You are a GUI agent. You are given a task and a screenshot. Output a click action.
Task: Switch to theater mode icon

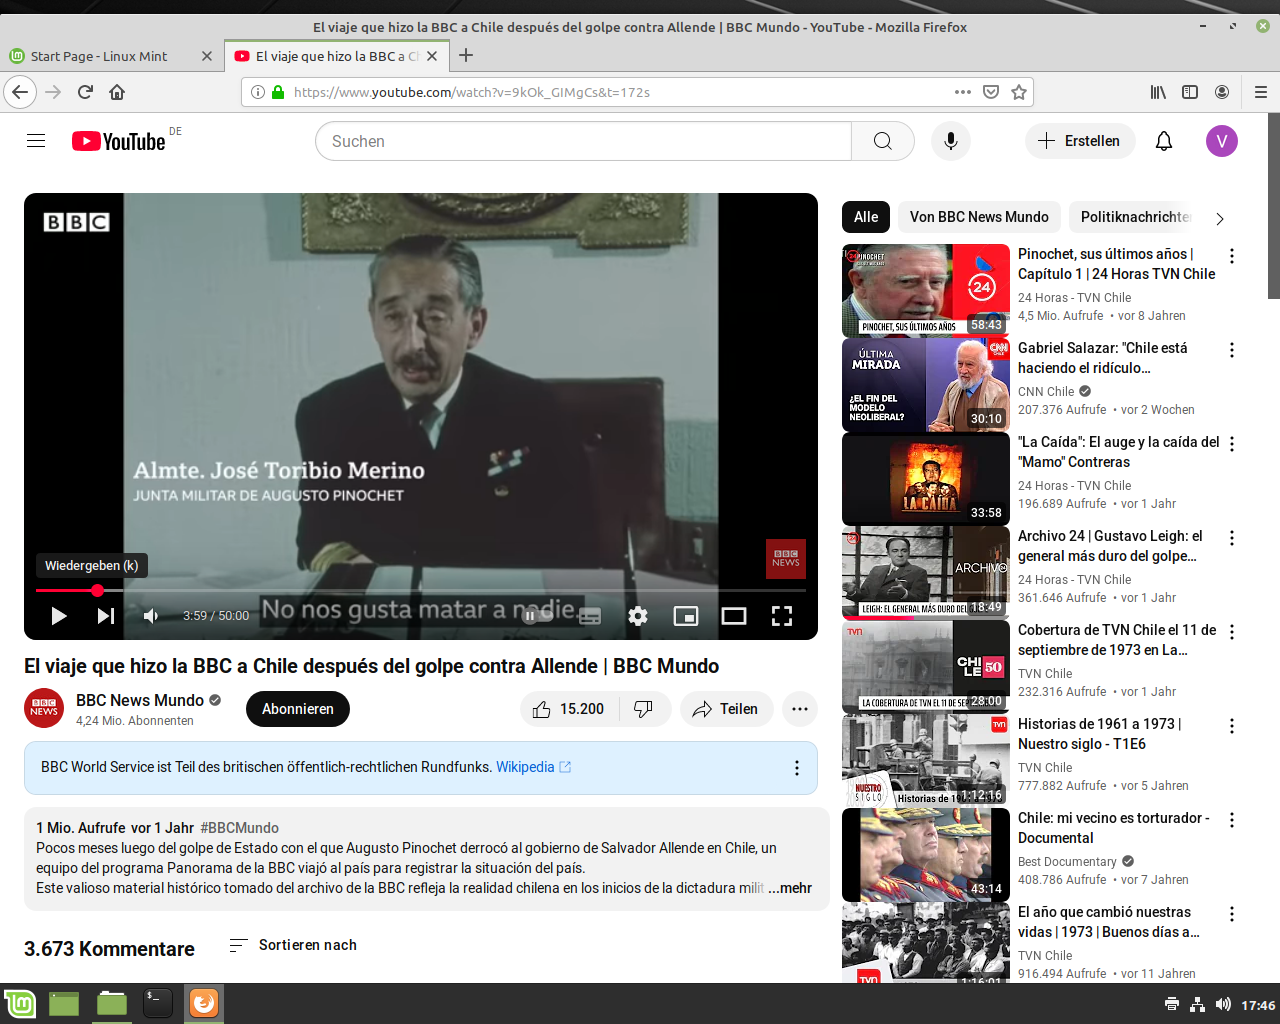(x=734, y=616)
